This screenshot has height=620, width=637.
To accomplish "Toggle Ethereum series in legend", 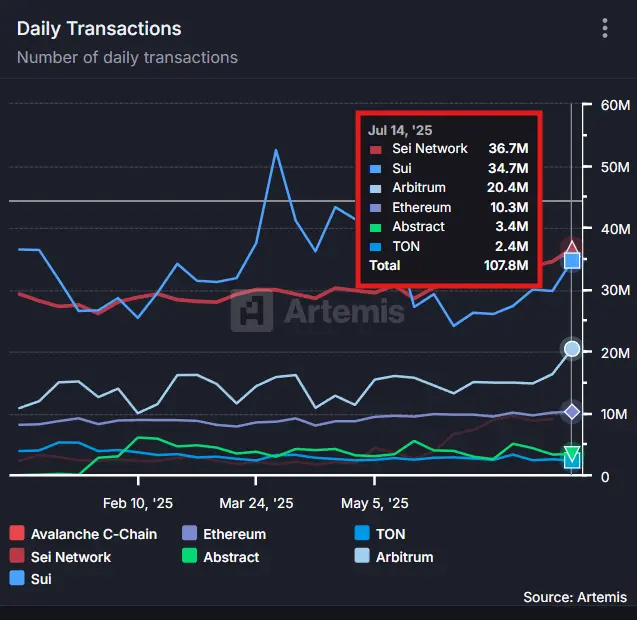I will pyautogui.click(x=224, y=533).
